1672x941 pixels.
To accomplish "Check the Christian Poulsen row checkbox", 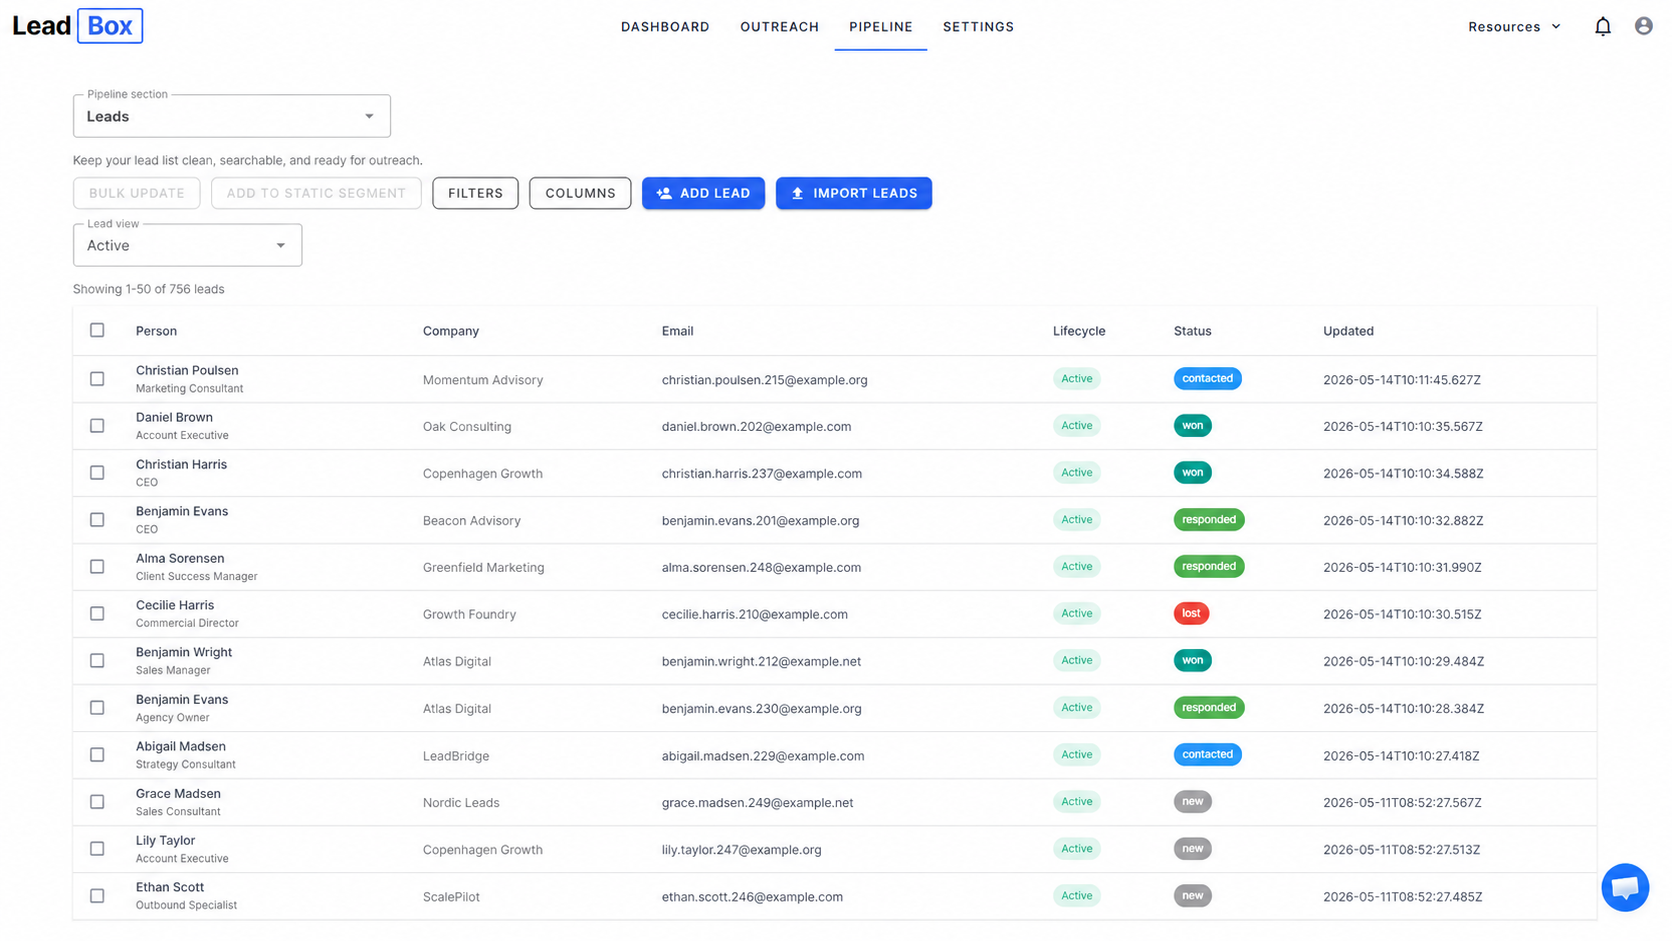I will [x=97, y=379].
